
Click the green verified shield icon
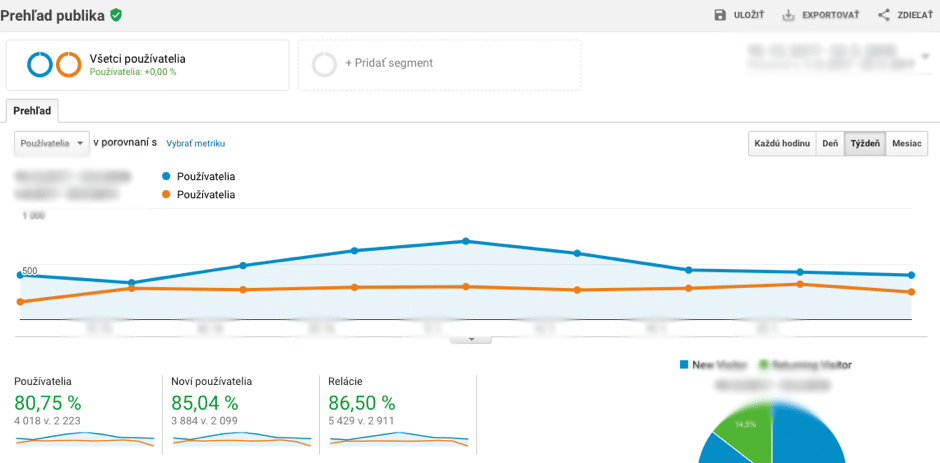coord(116,16)
